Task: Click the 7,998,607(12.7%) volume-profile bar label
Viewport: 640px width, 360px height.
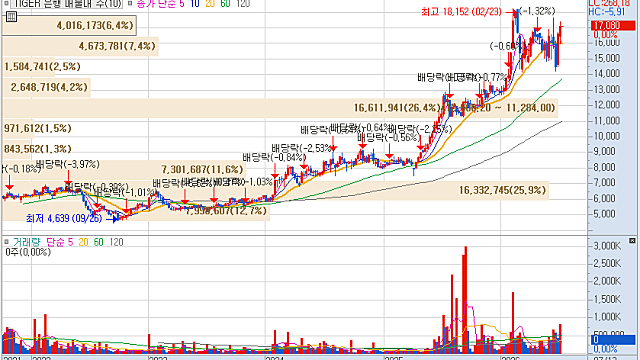Action: coord(226,211)
